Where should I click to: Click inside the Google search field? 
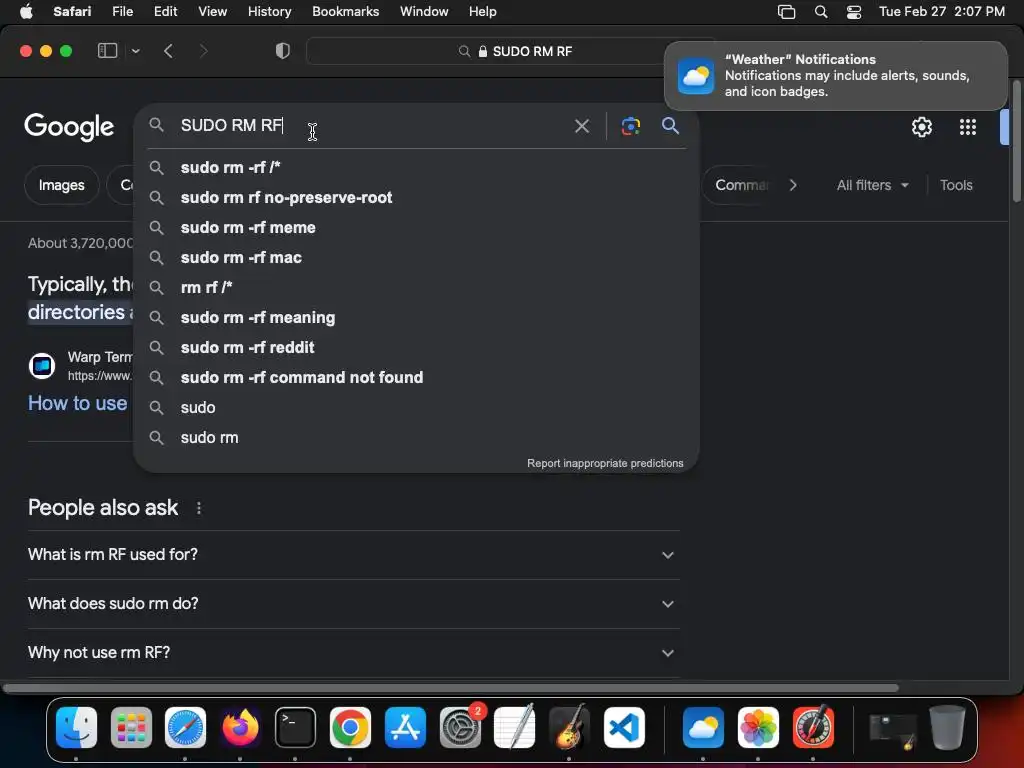pyautogui.click(x=372, y=125)
